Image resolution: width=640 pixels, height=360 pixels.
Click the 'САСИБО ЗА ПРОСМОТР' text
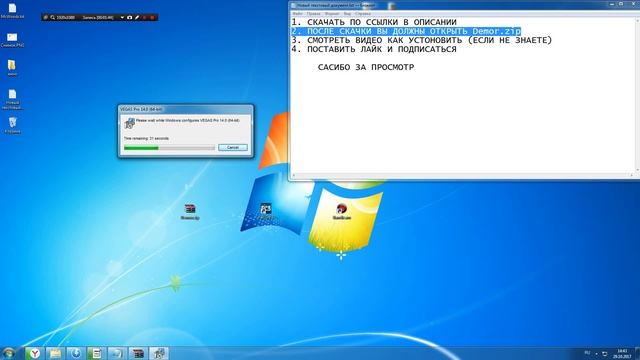366,67
